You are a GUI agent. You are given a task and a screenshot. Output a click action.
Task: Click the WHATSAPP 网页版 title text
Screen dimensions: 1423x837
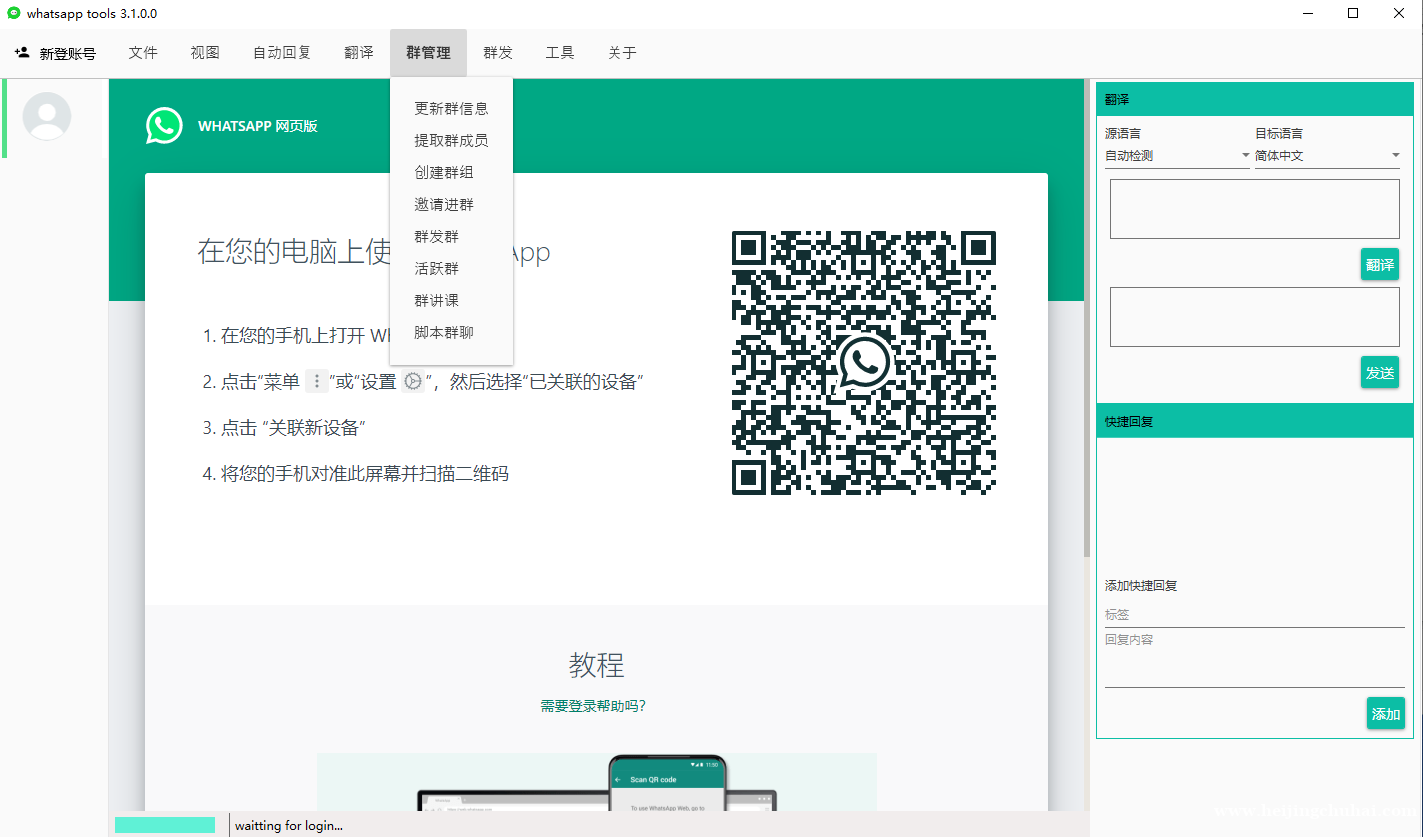point(258,126)
